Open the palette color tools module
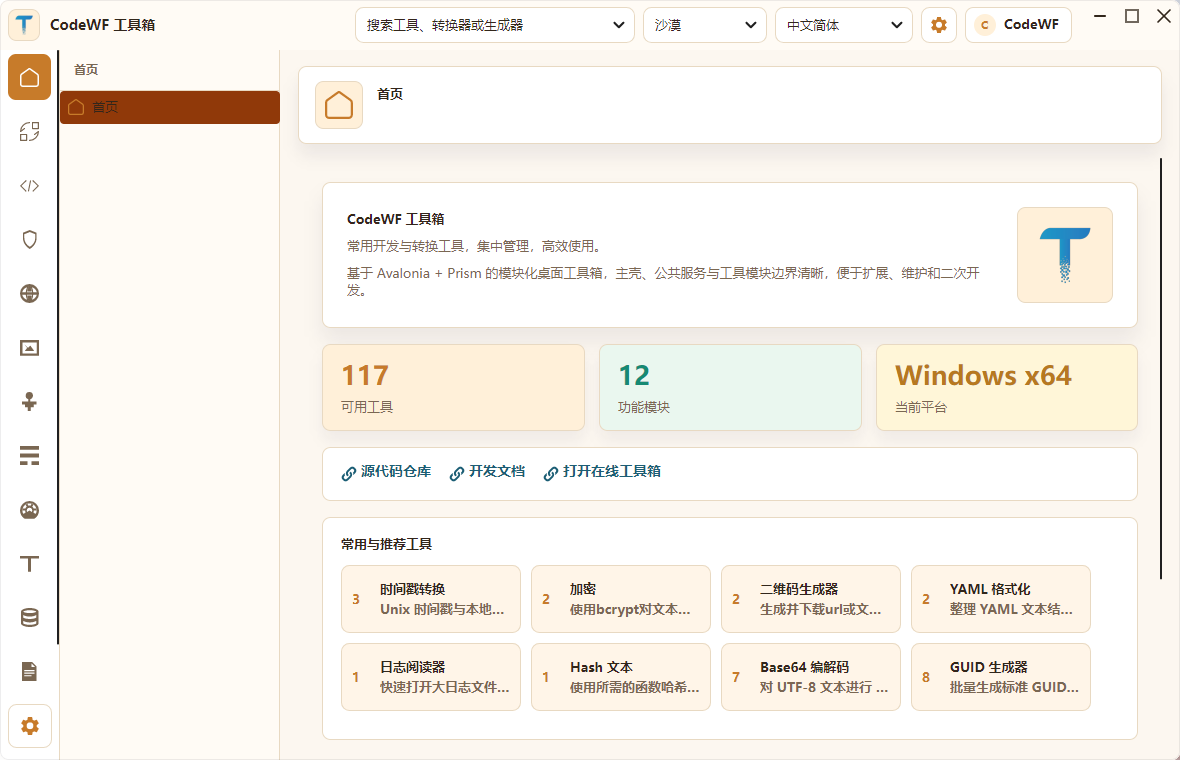The image size is (1180, 760). [29, 510]
